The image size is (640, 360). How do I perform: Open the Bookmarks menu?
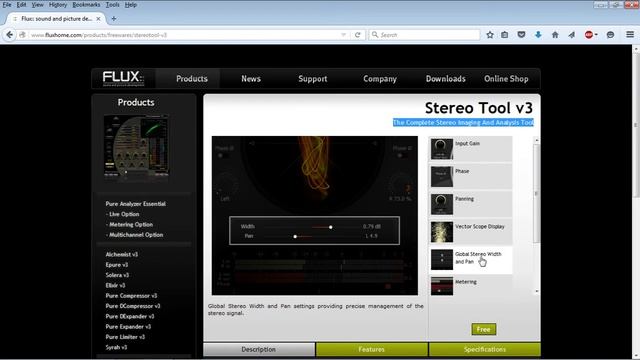(86, 5)
